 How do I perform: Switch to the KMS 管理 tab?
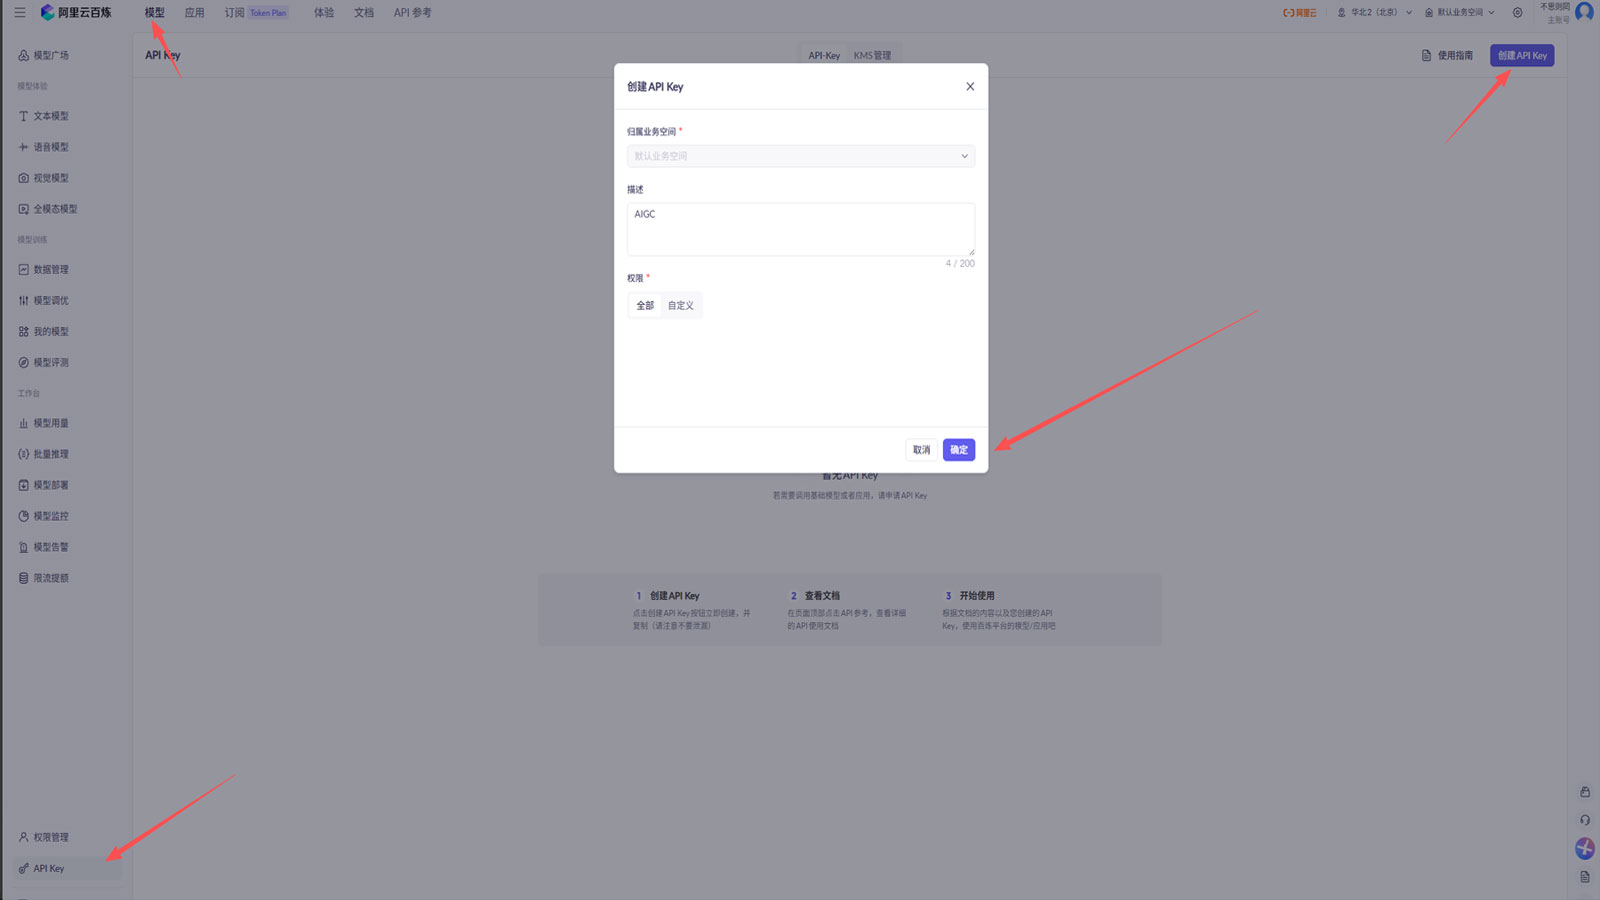872,55
